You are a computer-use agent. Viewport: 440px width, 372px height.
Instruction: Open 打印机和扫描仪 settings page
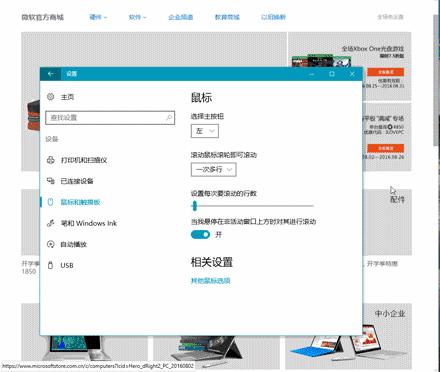click(84, 160)
